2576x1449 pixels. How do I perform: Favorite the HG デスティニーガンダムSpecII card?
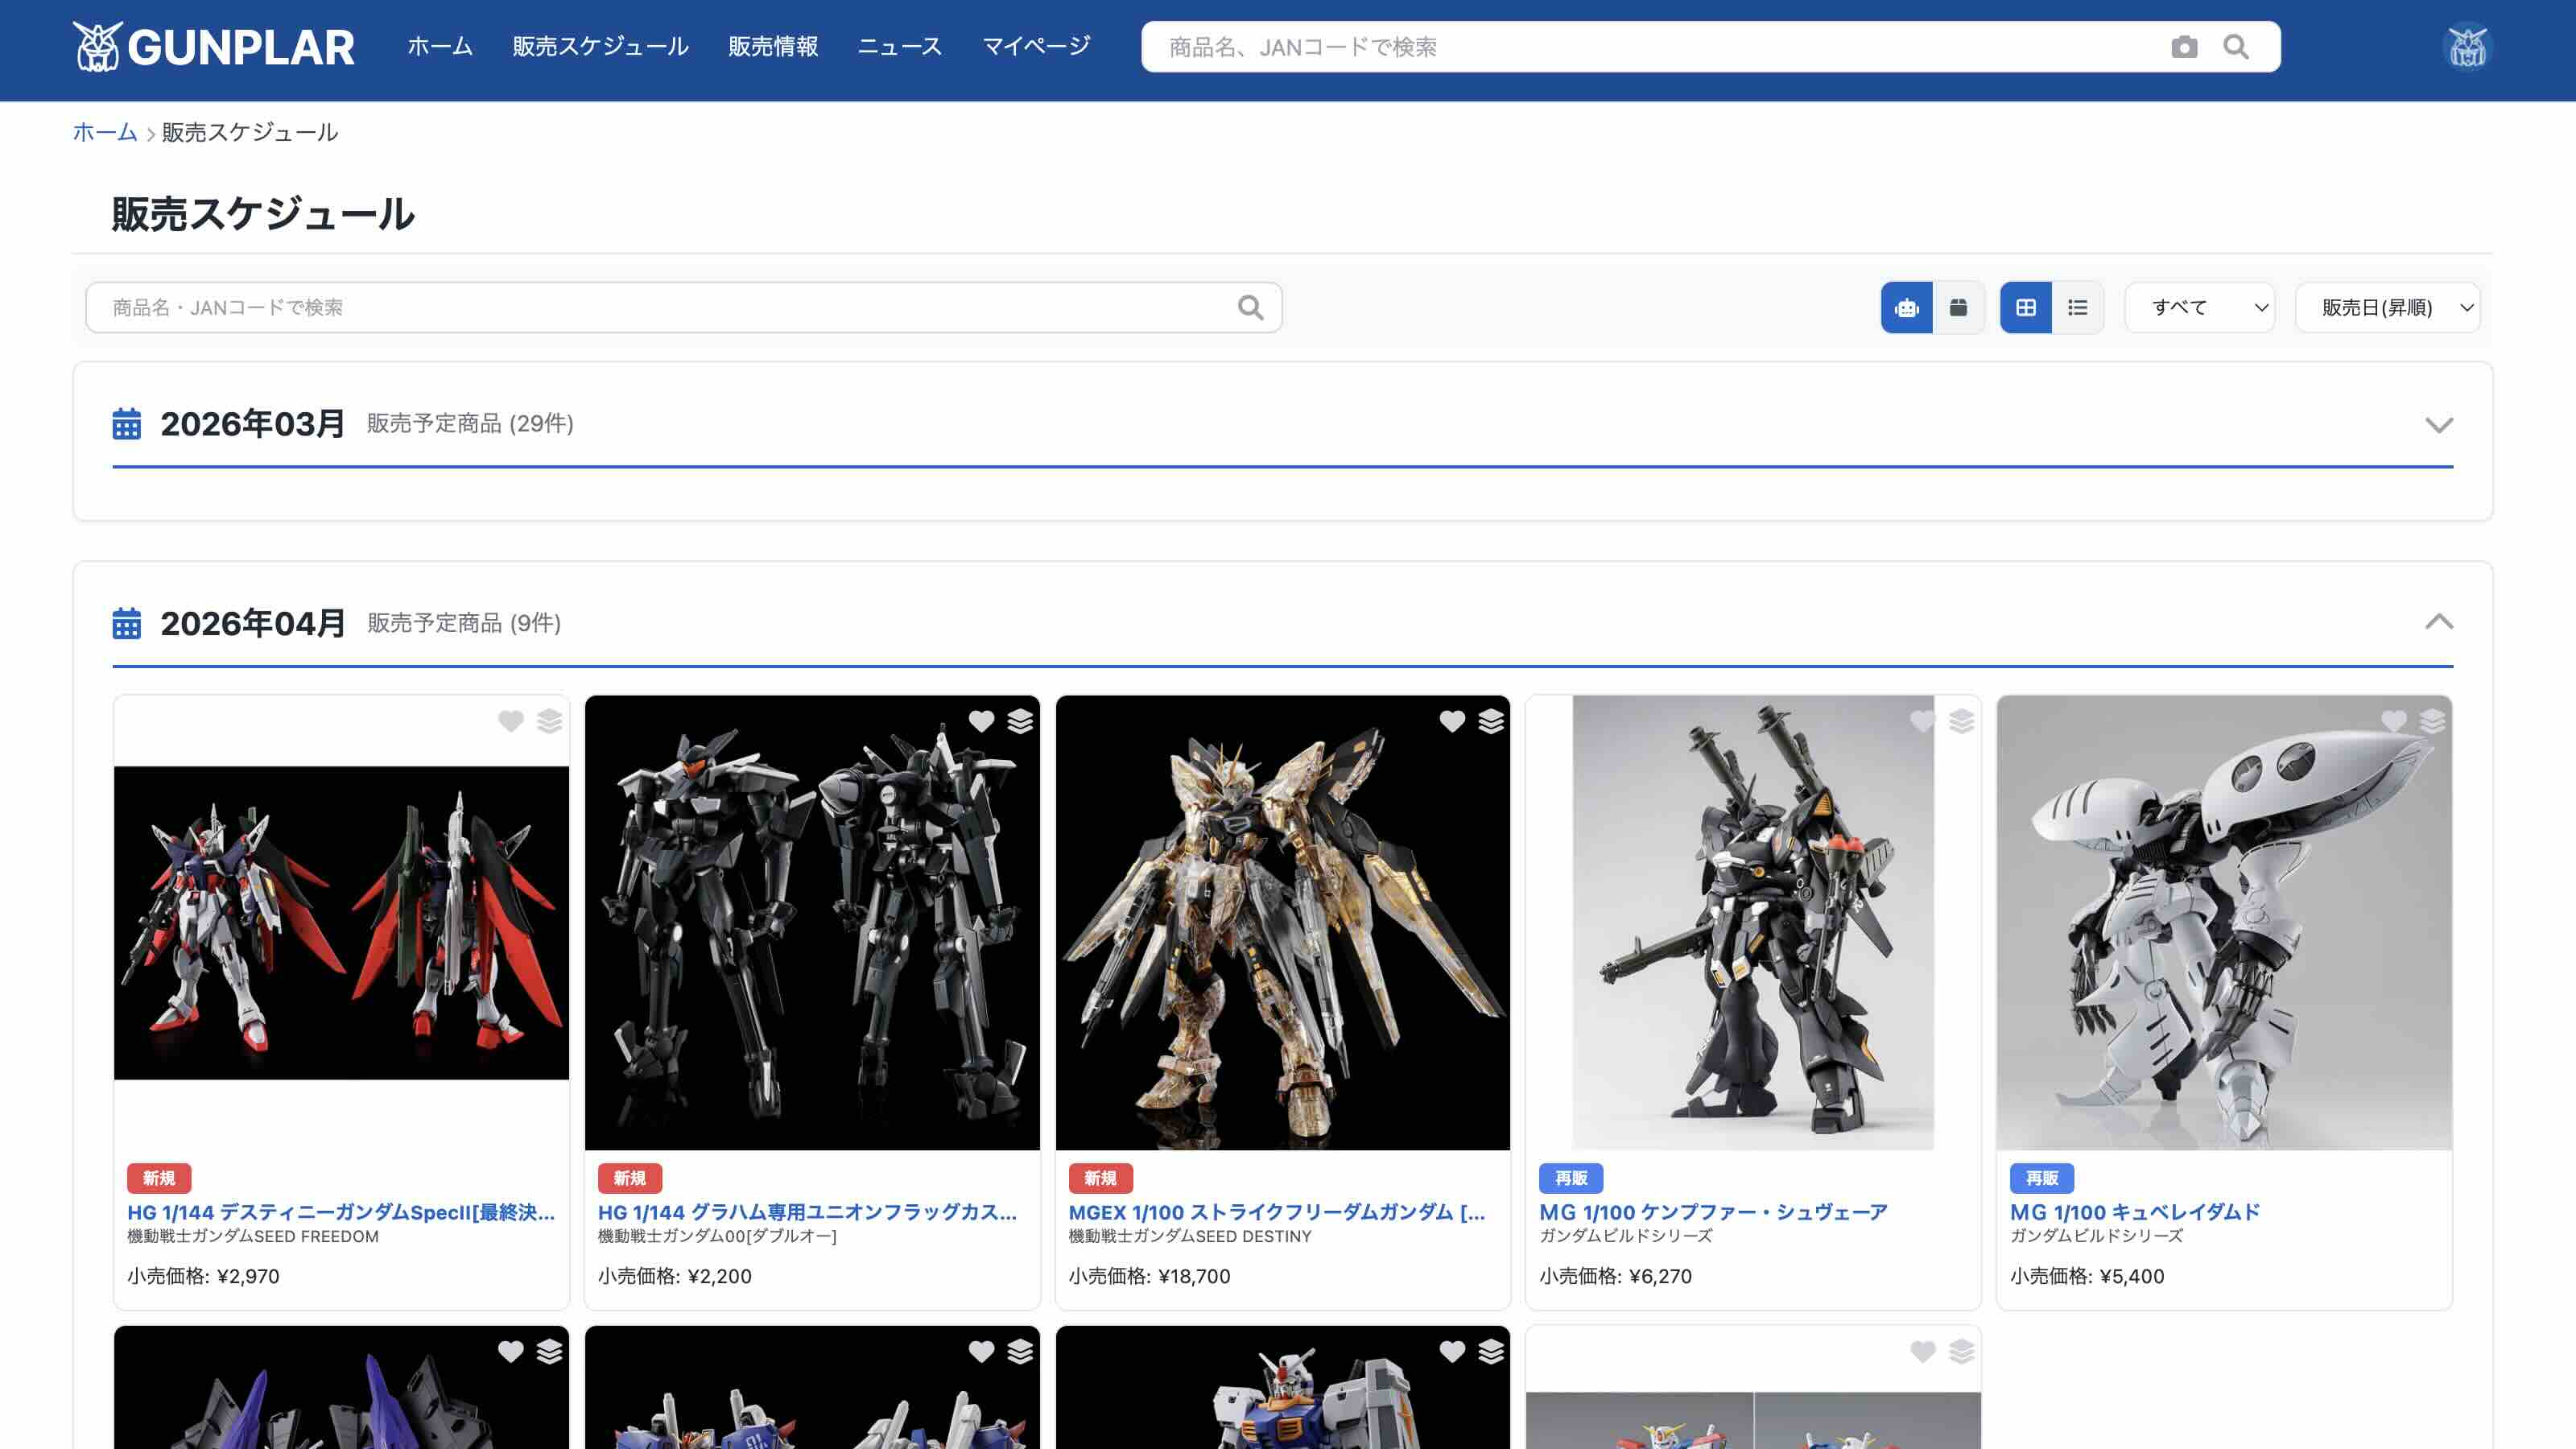tap(510, 721)
